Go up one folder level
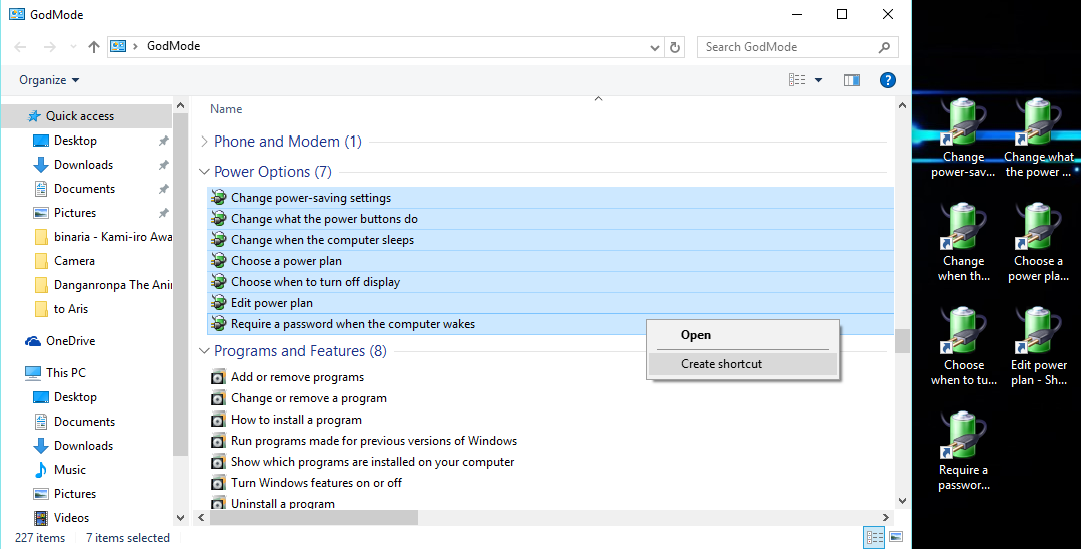This screenshot has height=549, width=1081. coord(94,47)
